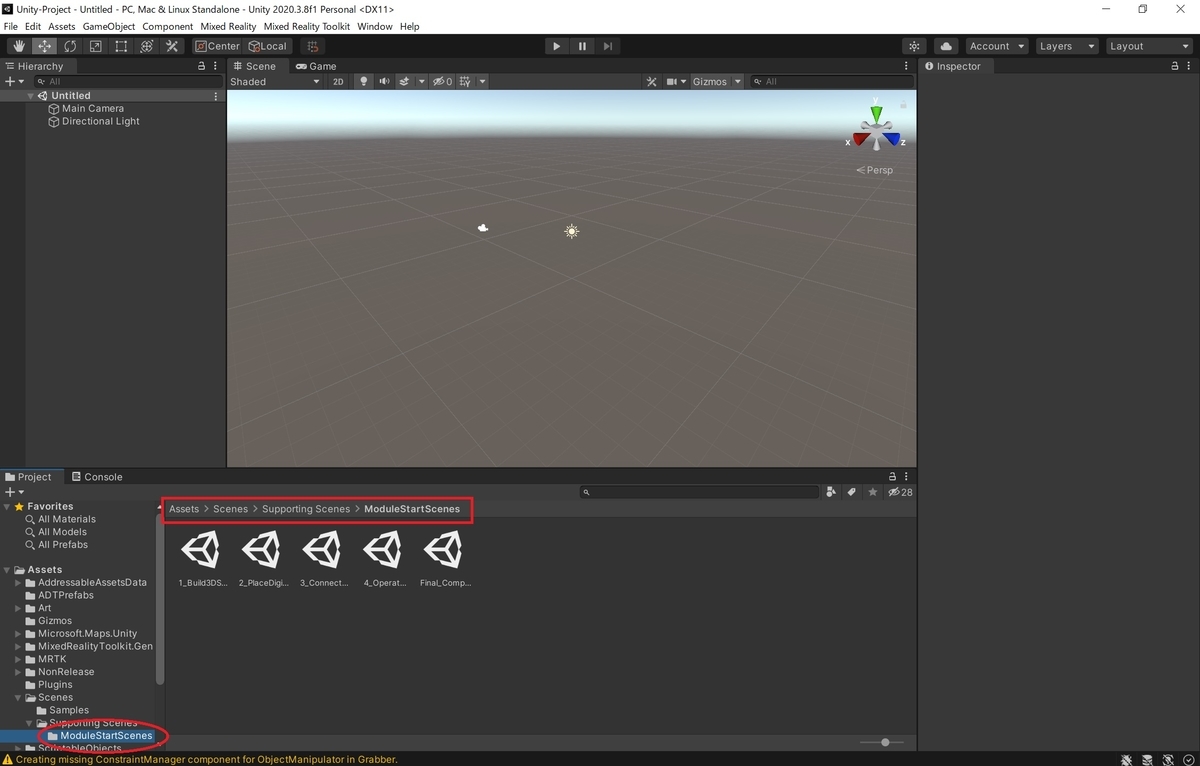Toggle scene grid visibility
Image resolution: width=1200 pixels, height=766 pixels.
pyautogui.click(x=465, y=82)
